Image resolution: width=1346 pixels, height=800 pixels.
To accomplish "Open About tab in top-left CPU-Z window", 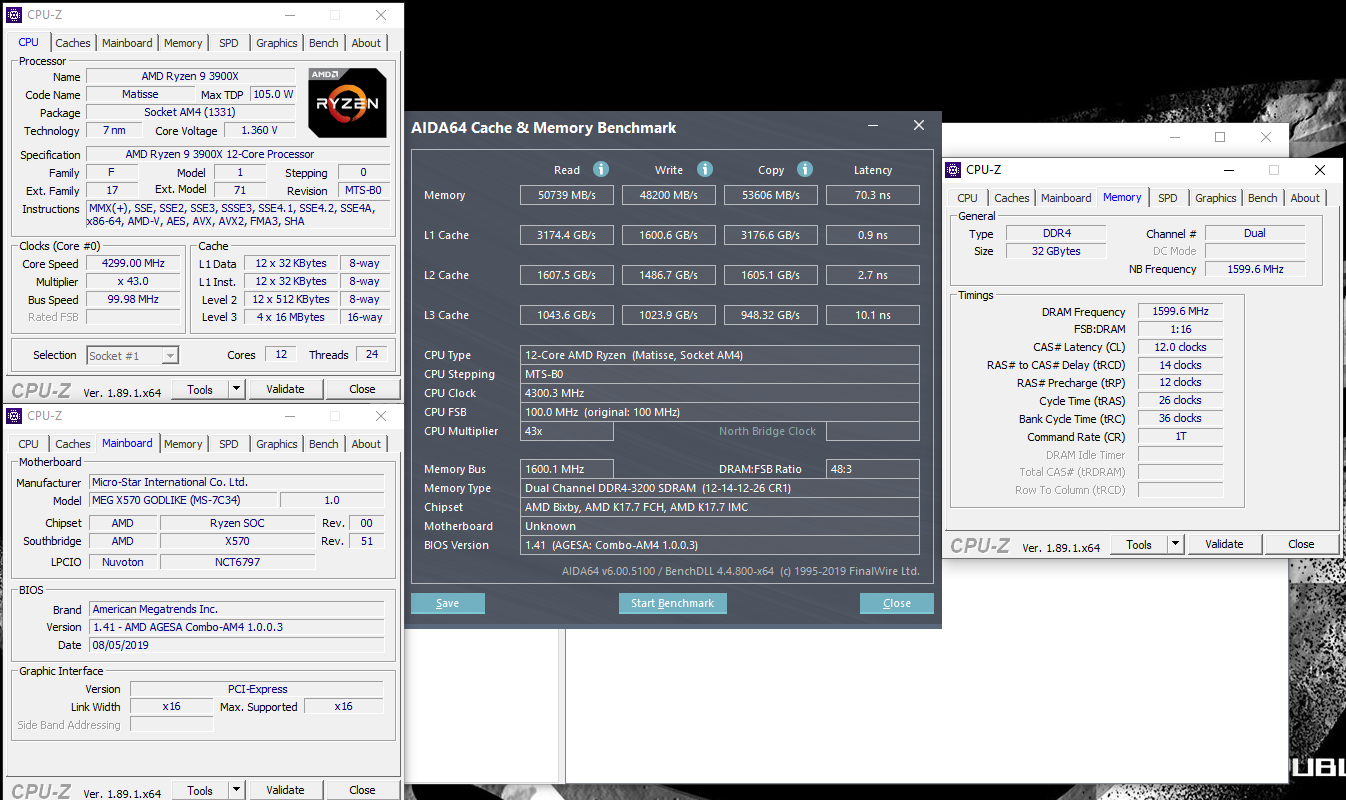I will (366, 43).
